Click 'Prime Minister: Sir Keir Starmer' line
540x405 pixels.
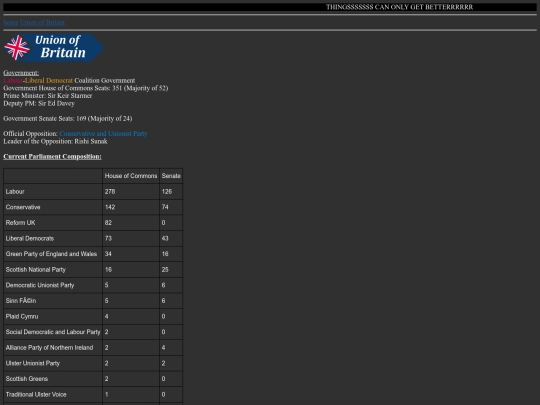coord(48,96)
